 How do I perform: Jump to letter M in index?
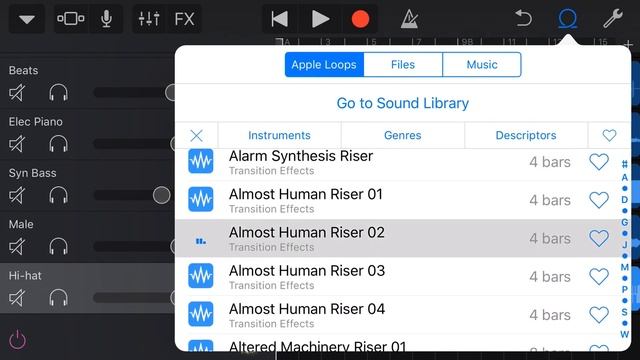pos(624,267)
